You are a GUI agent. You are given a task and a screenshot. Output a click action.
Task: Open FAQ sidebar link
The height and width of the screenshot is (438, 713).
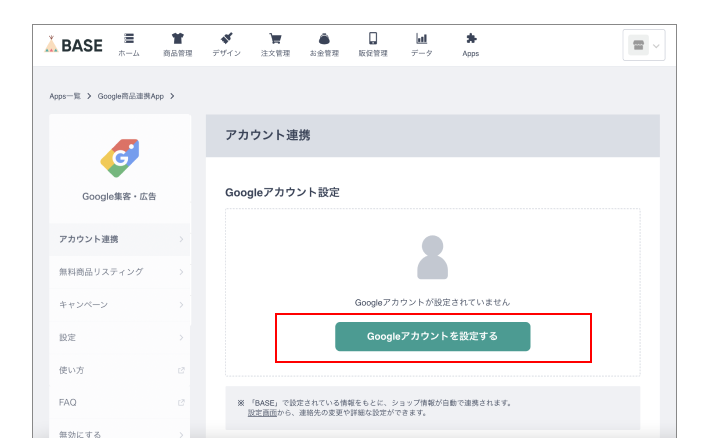[x=120, y=403]
